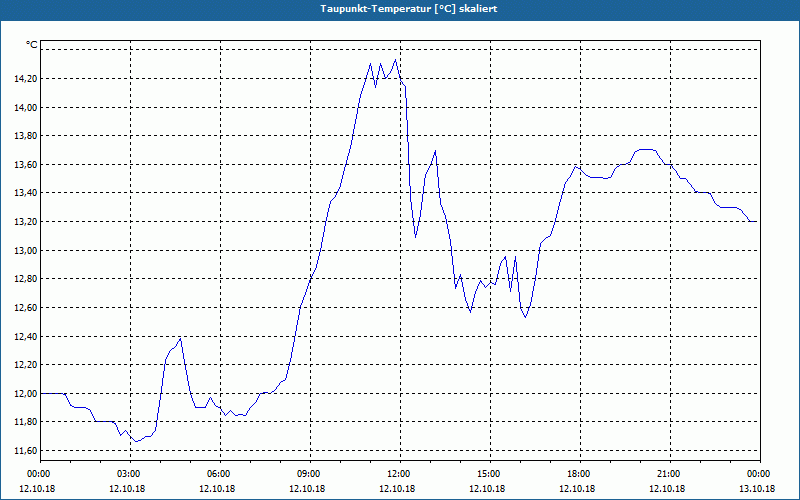The width and height of the screenshot is (800, 500).
Task: Select the 13,20 y-axis value
Action: click(x=26, y=222)
